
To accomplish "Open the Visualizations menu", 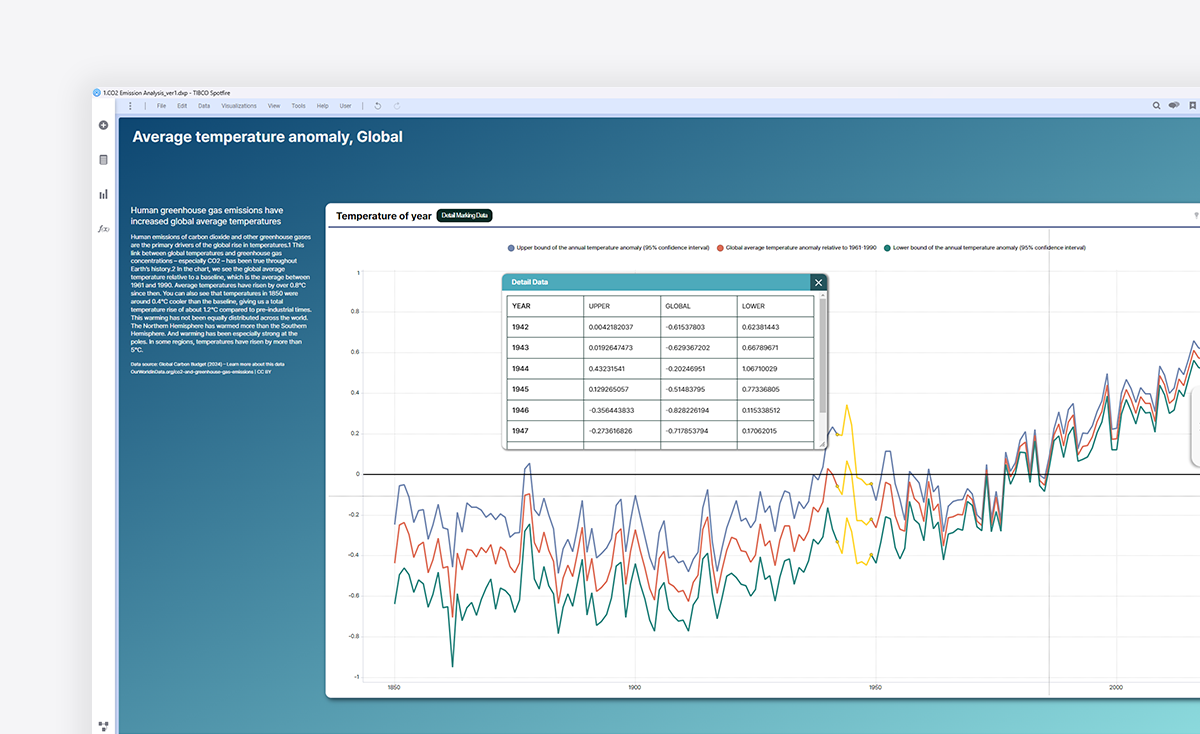I will [x=239, y=106].
